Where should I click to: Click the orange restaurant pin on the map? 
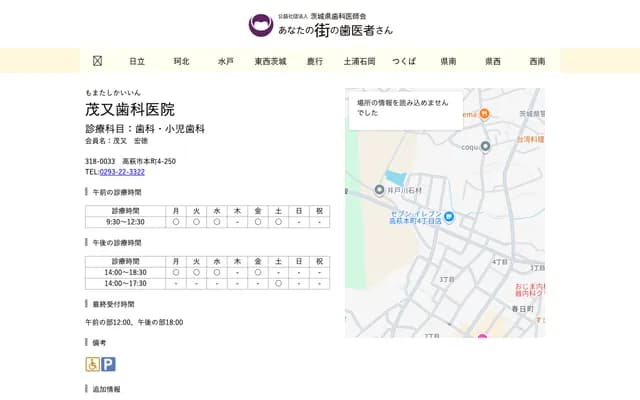483,114
